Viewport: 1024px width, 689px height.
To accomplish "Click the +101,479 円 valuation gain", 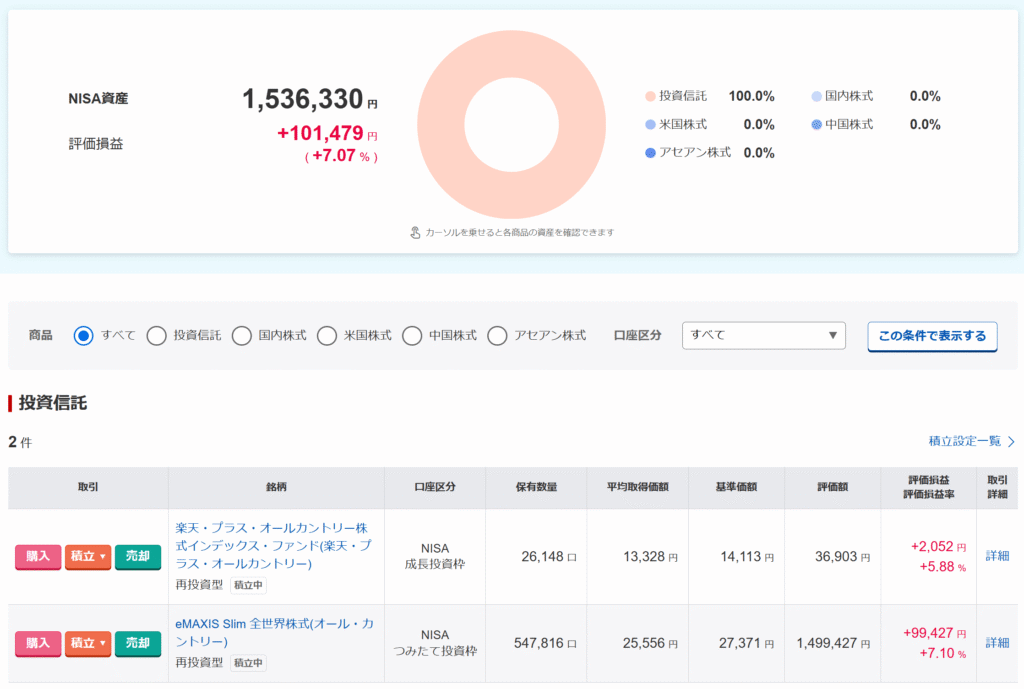I will [327, 133].
